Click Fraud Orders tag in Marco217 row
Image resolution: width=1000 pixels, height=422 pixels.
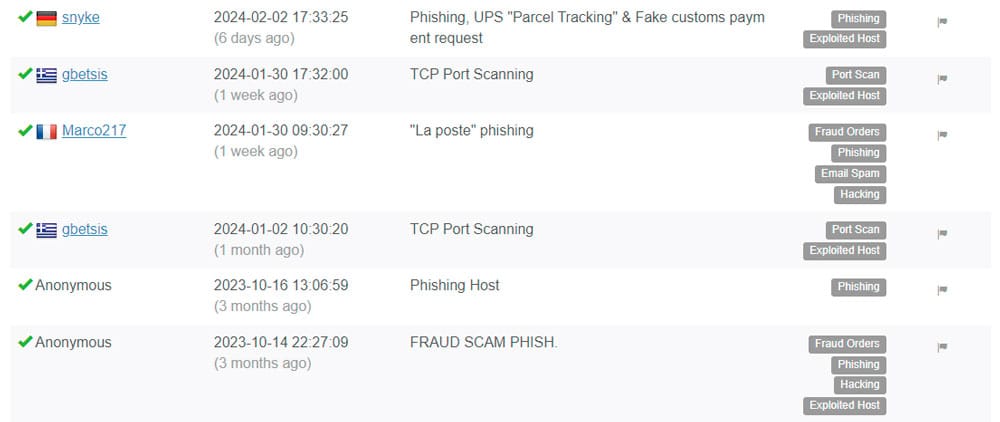(x=847, y=132)
